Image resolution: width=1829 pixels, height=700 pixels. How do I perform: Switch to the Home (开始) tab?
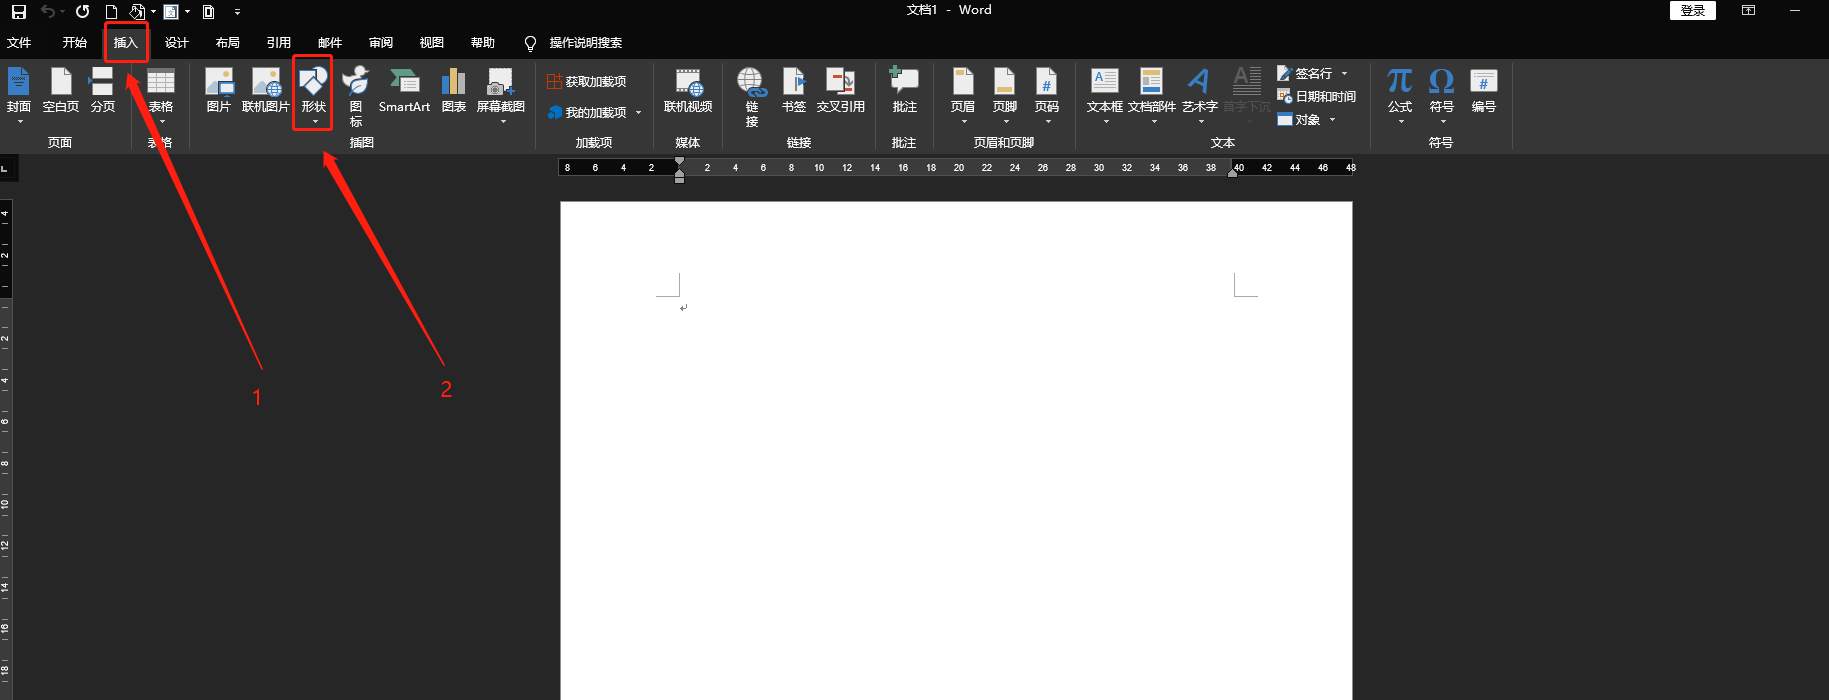point(75,43)
